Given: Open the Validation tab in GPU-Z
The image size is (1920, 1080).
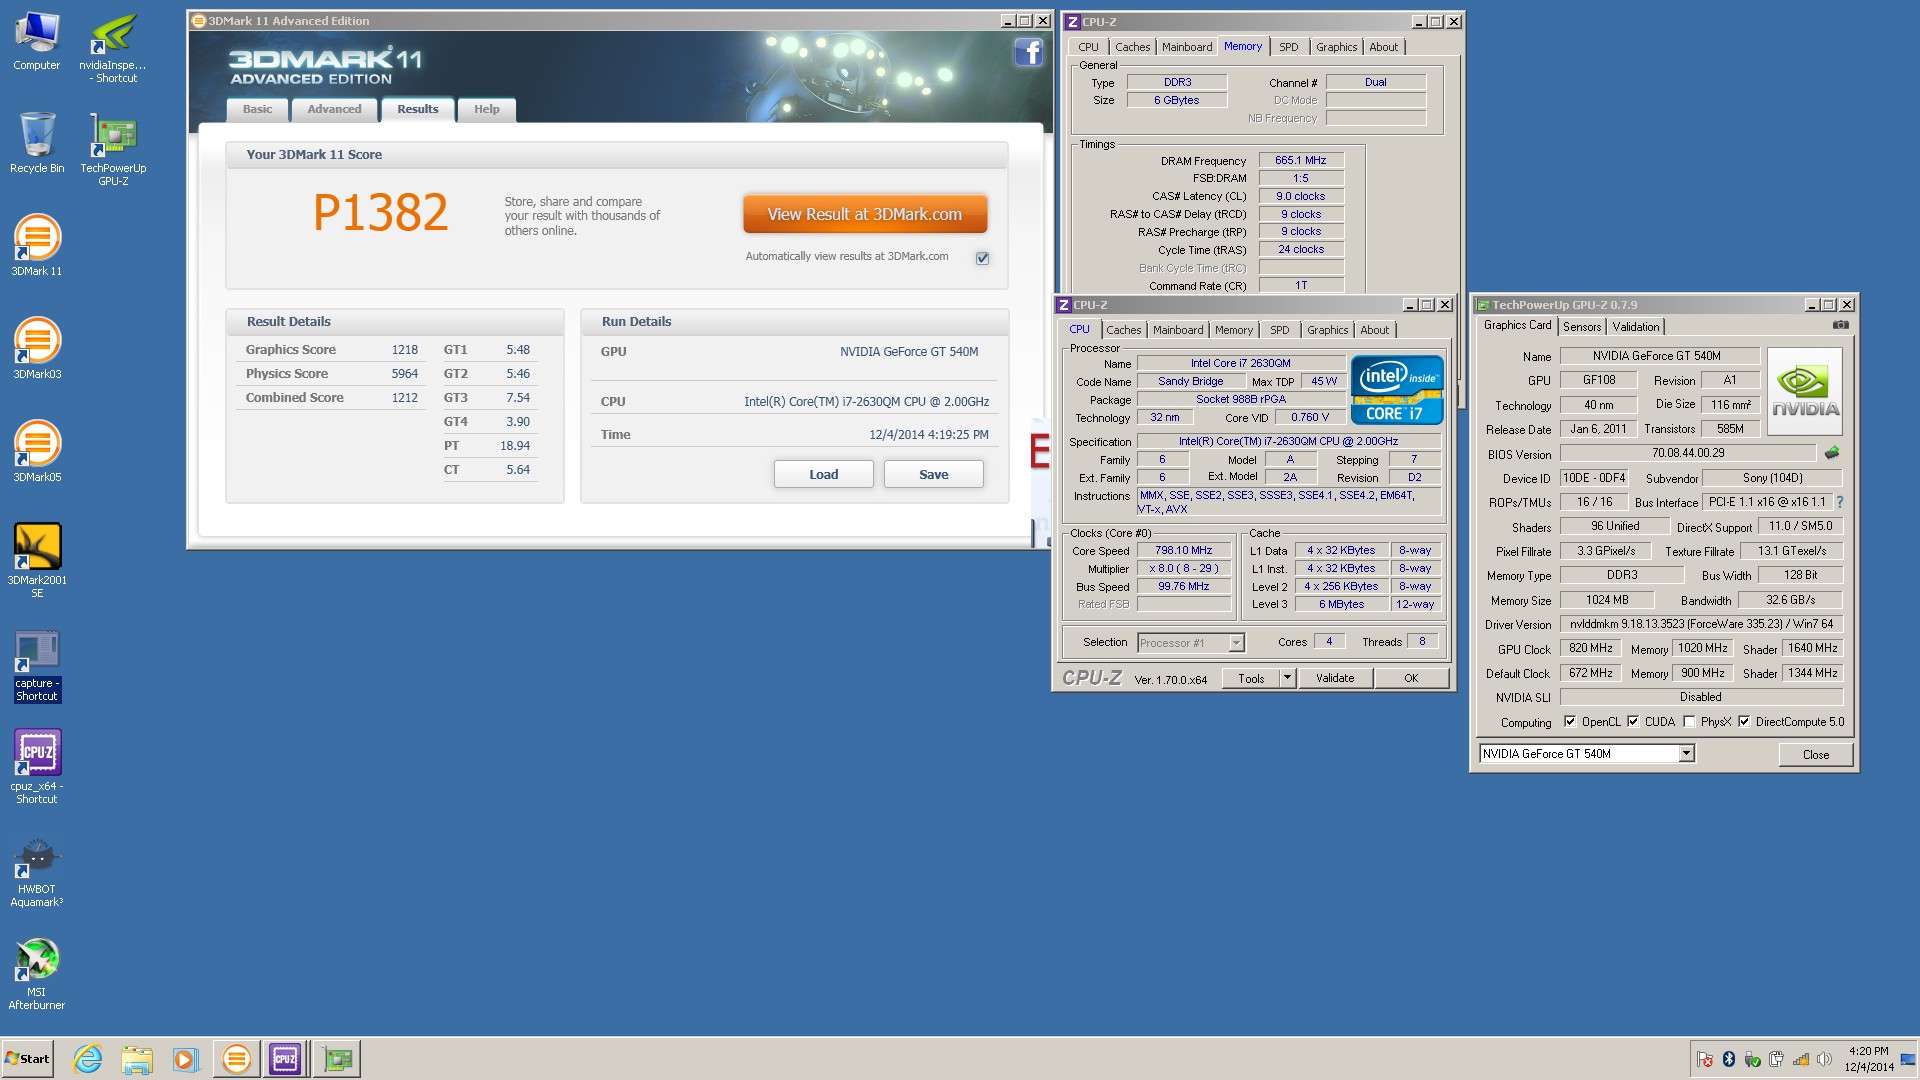Looking at the screenshot, I should pyautogui.click(x=1635, y=327).
